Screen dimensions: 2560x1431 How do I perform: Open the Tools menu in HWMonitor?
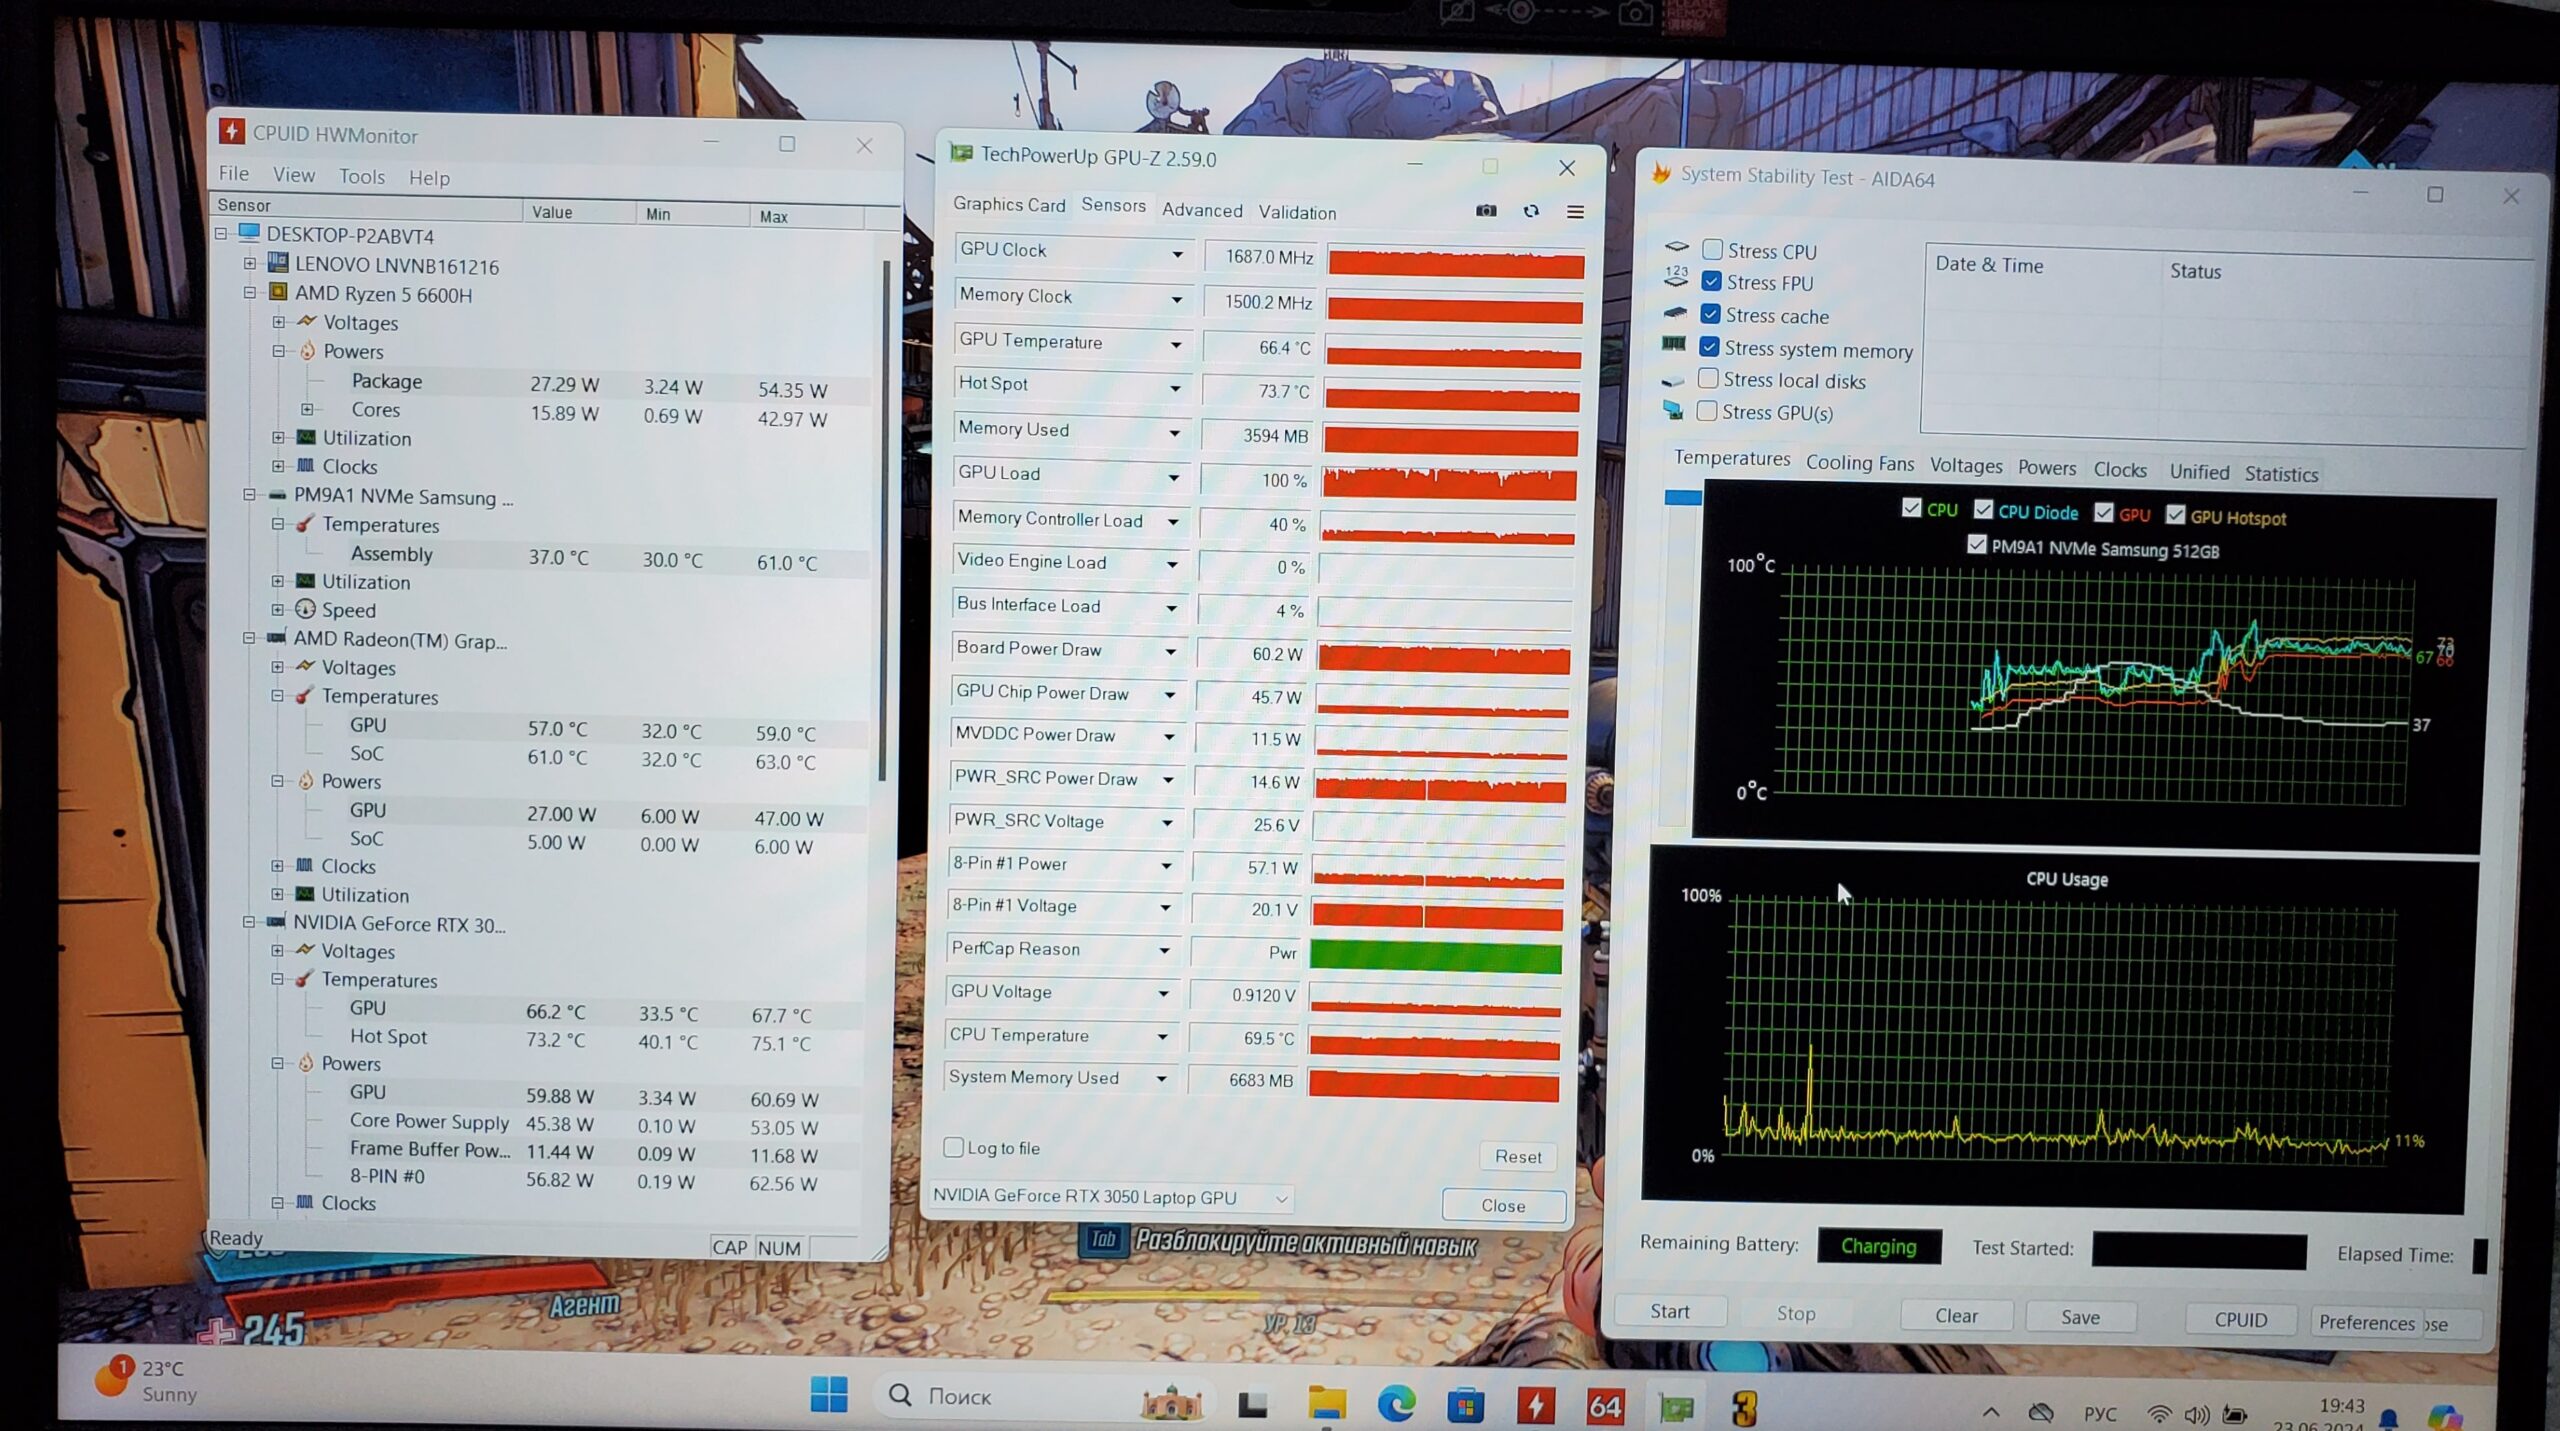click(361, 177)
